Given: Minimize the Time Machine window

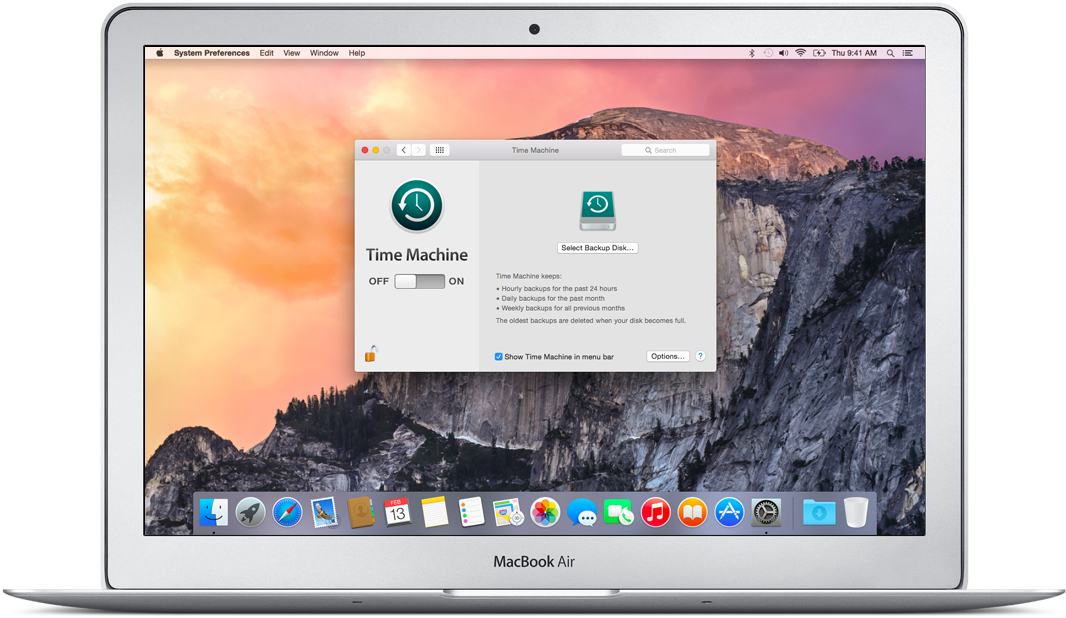Looking at the screenshot, I should [x=376, y=150].
